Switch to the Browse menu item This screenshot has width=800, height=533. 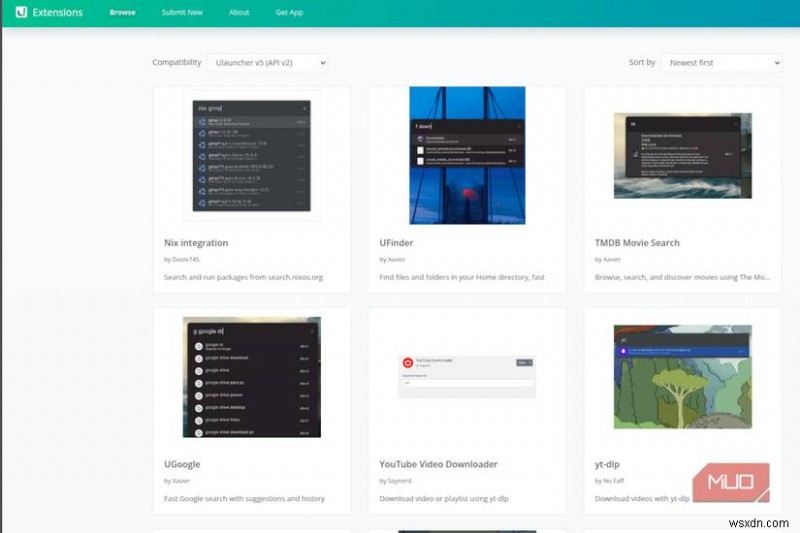tap(122, 12)
